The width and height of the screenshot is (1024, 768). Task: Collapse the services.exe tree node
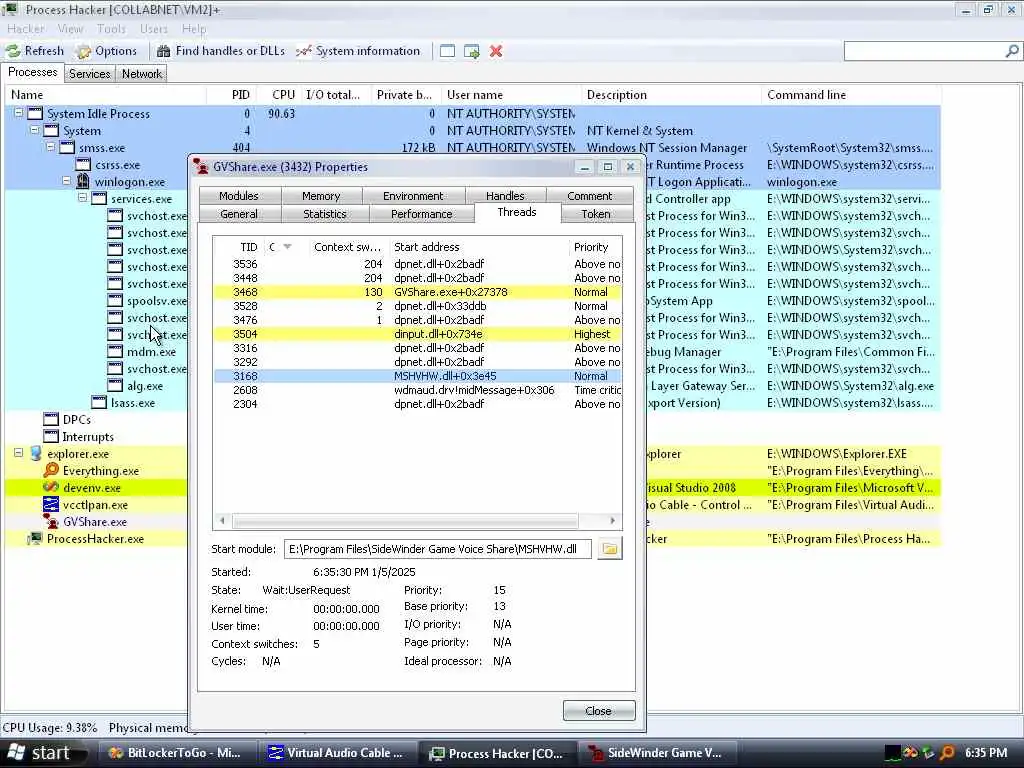(x=82, y=198)
